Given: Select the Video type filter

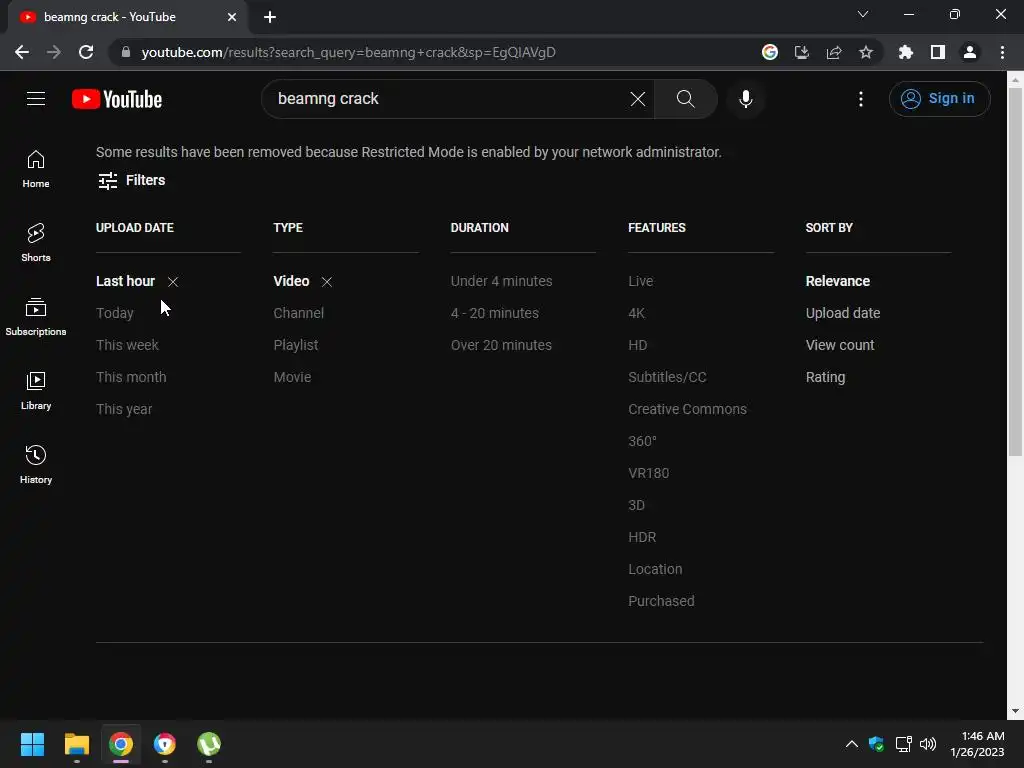Looking at the screenshot, I should pyautogui.click(x=291, y=281).
